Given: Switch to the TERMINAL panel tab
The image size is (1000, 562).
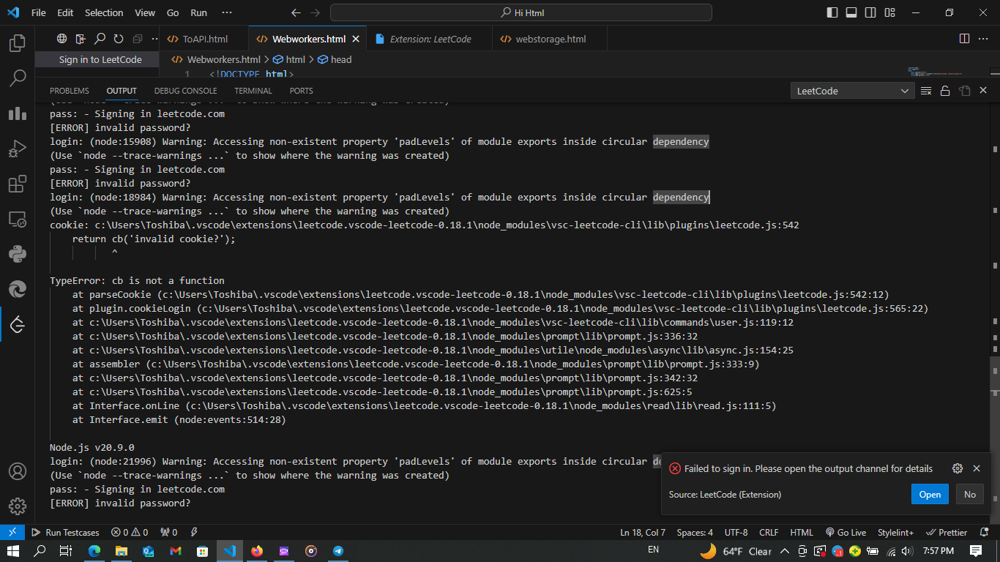Looking at the screenshot, I should [253, 91].
